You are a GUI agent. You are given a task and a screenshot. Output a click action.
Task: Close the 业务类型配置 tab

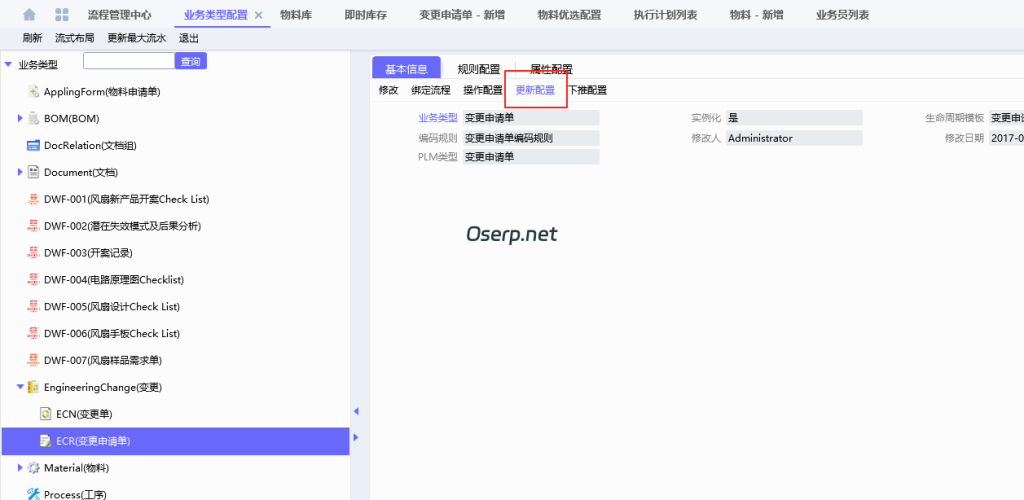click(258, 15)
